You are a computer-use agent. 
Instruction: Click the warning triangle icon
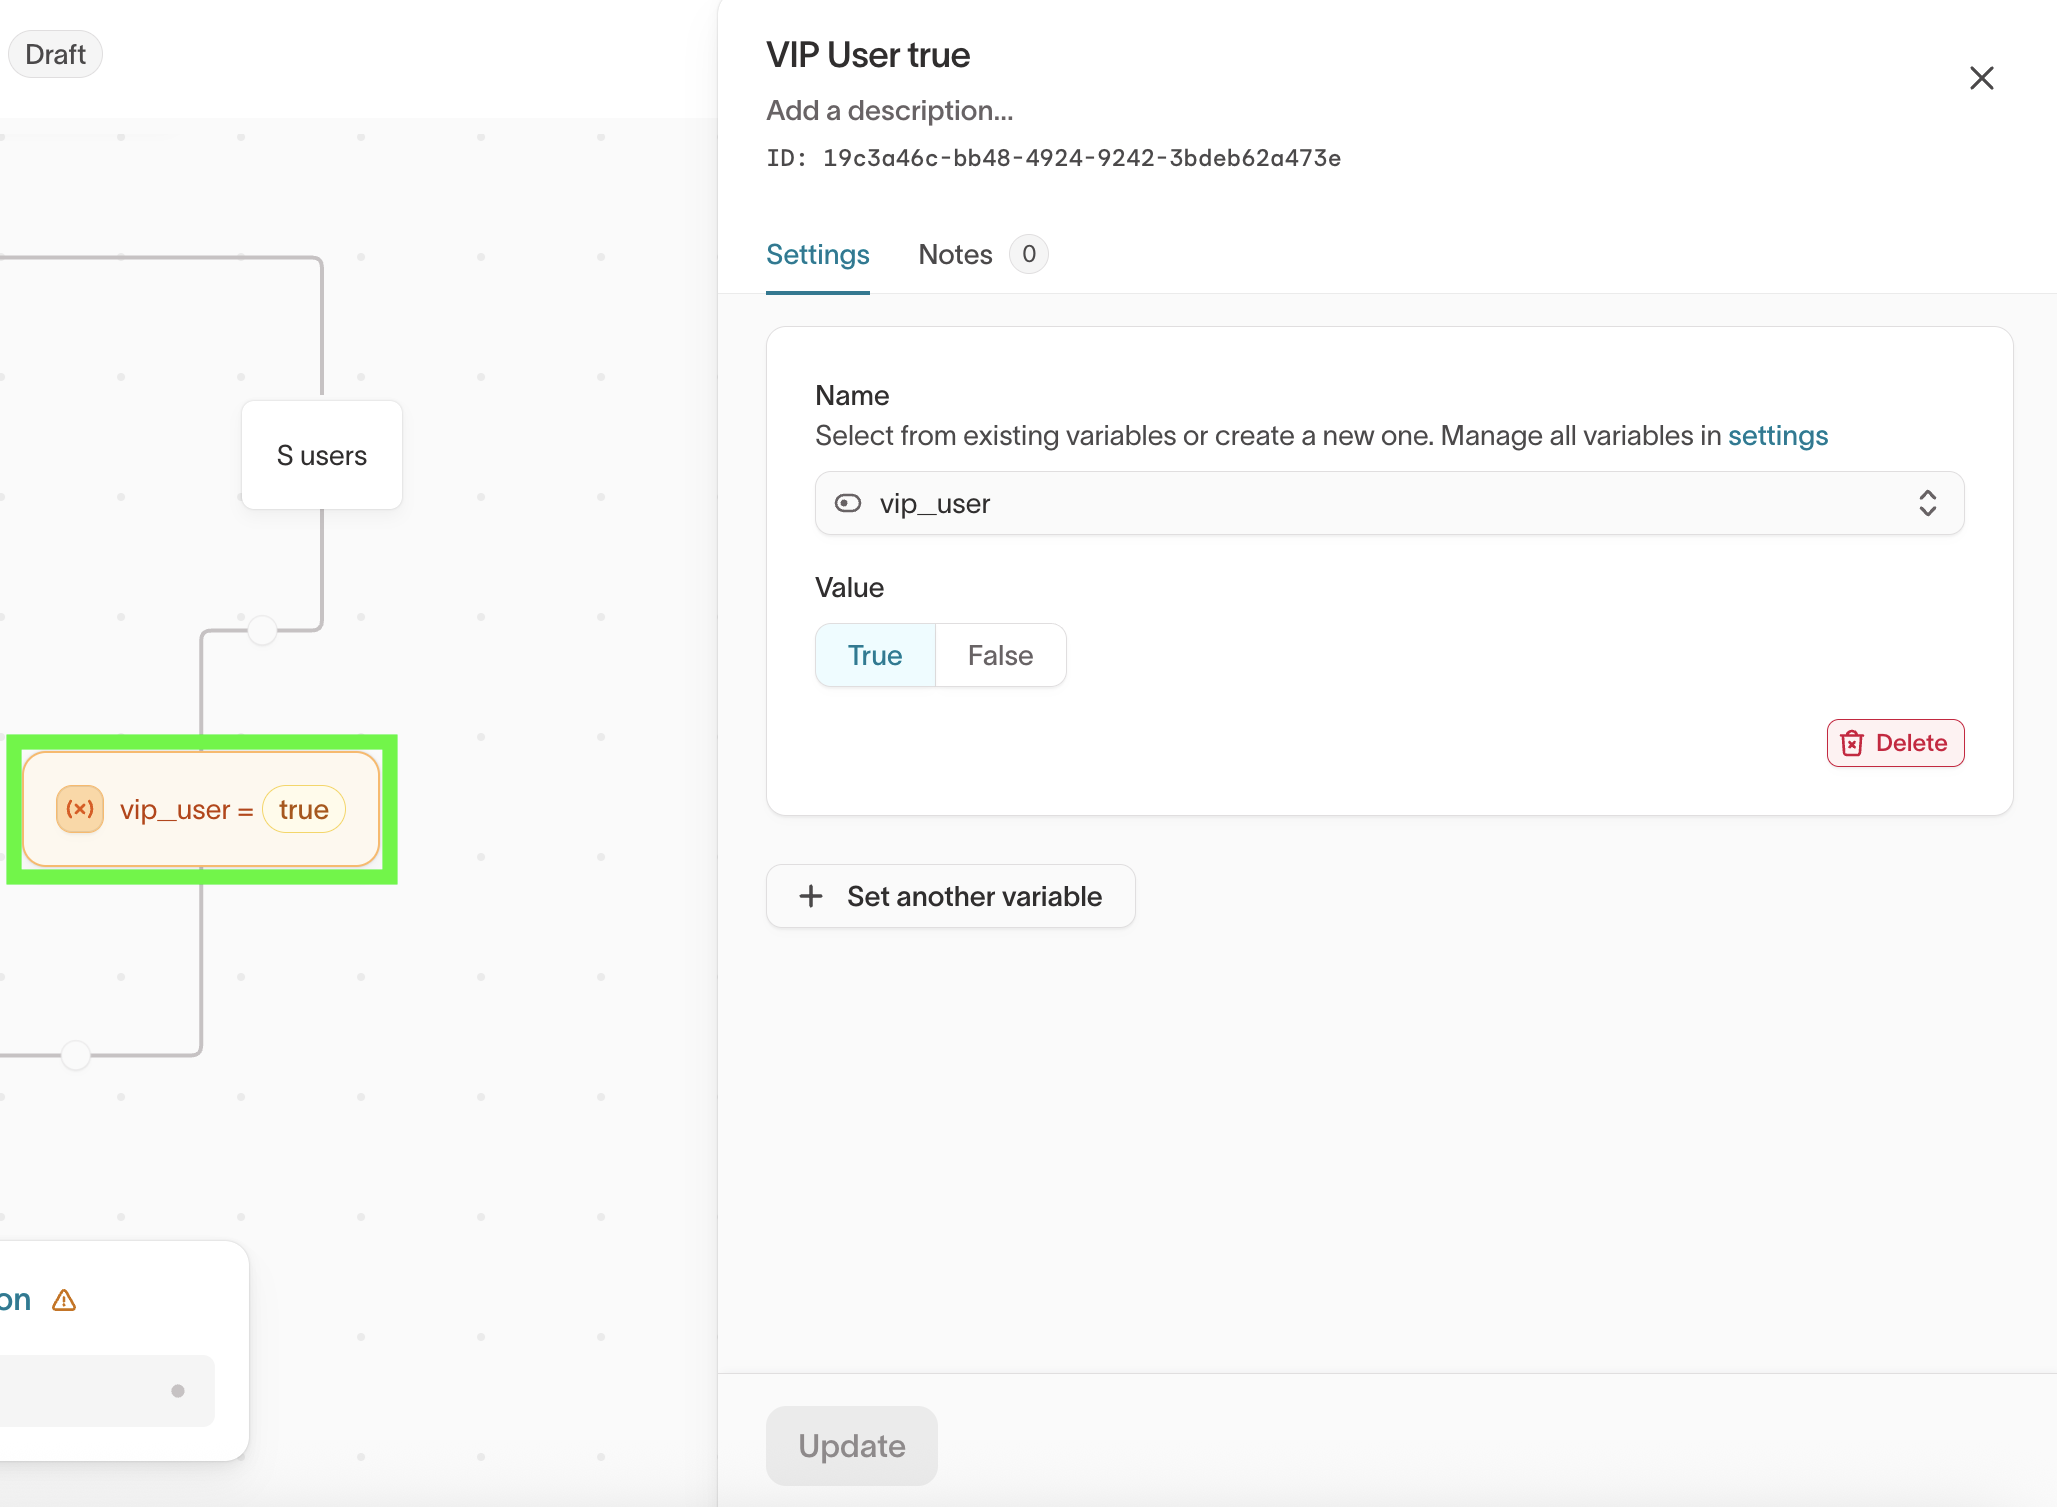(64, 1300)
